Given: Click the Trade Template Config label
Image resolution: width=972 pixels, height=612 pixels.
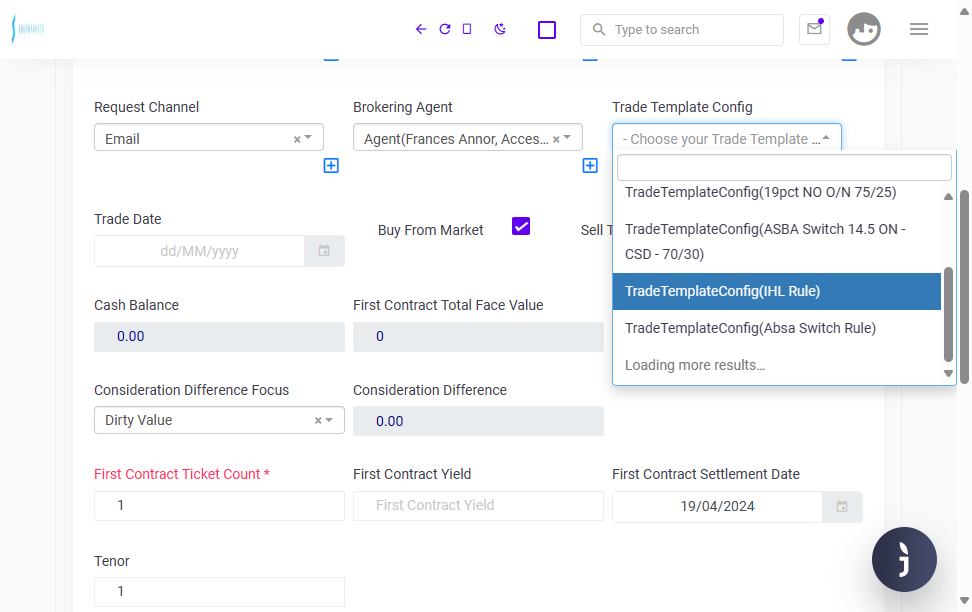Looking at the screenshot, I should 682,107.
